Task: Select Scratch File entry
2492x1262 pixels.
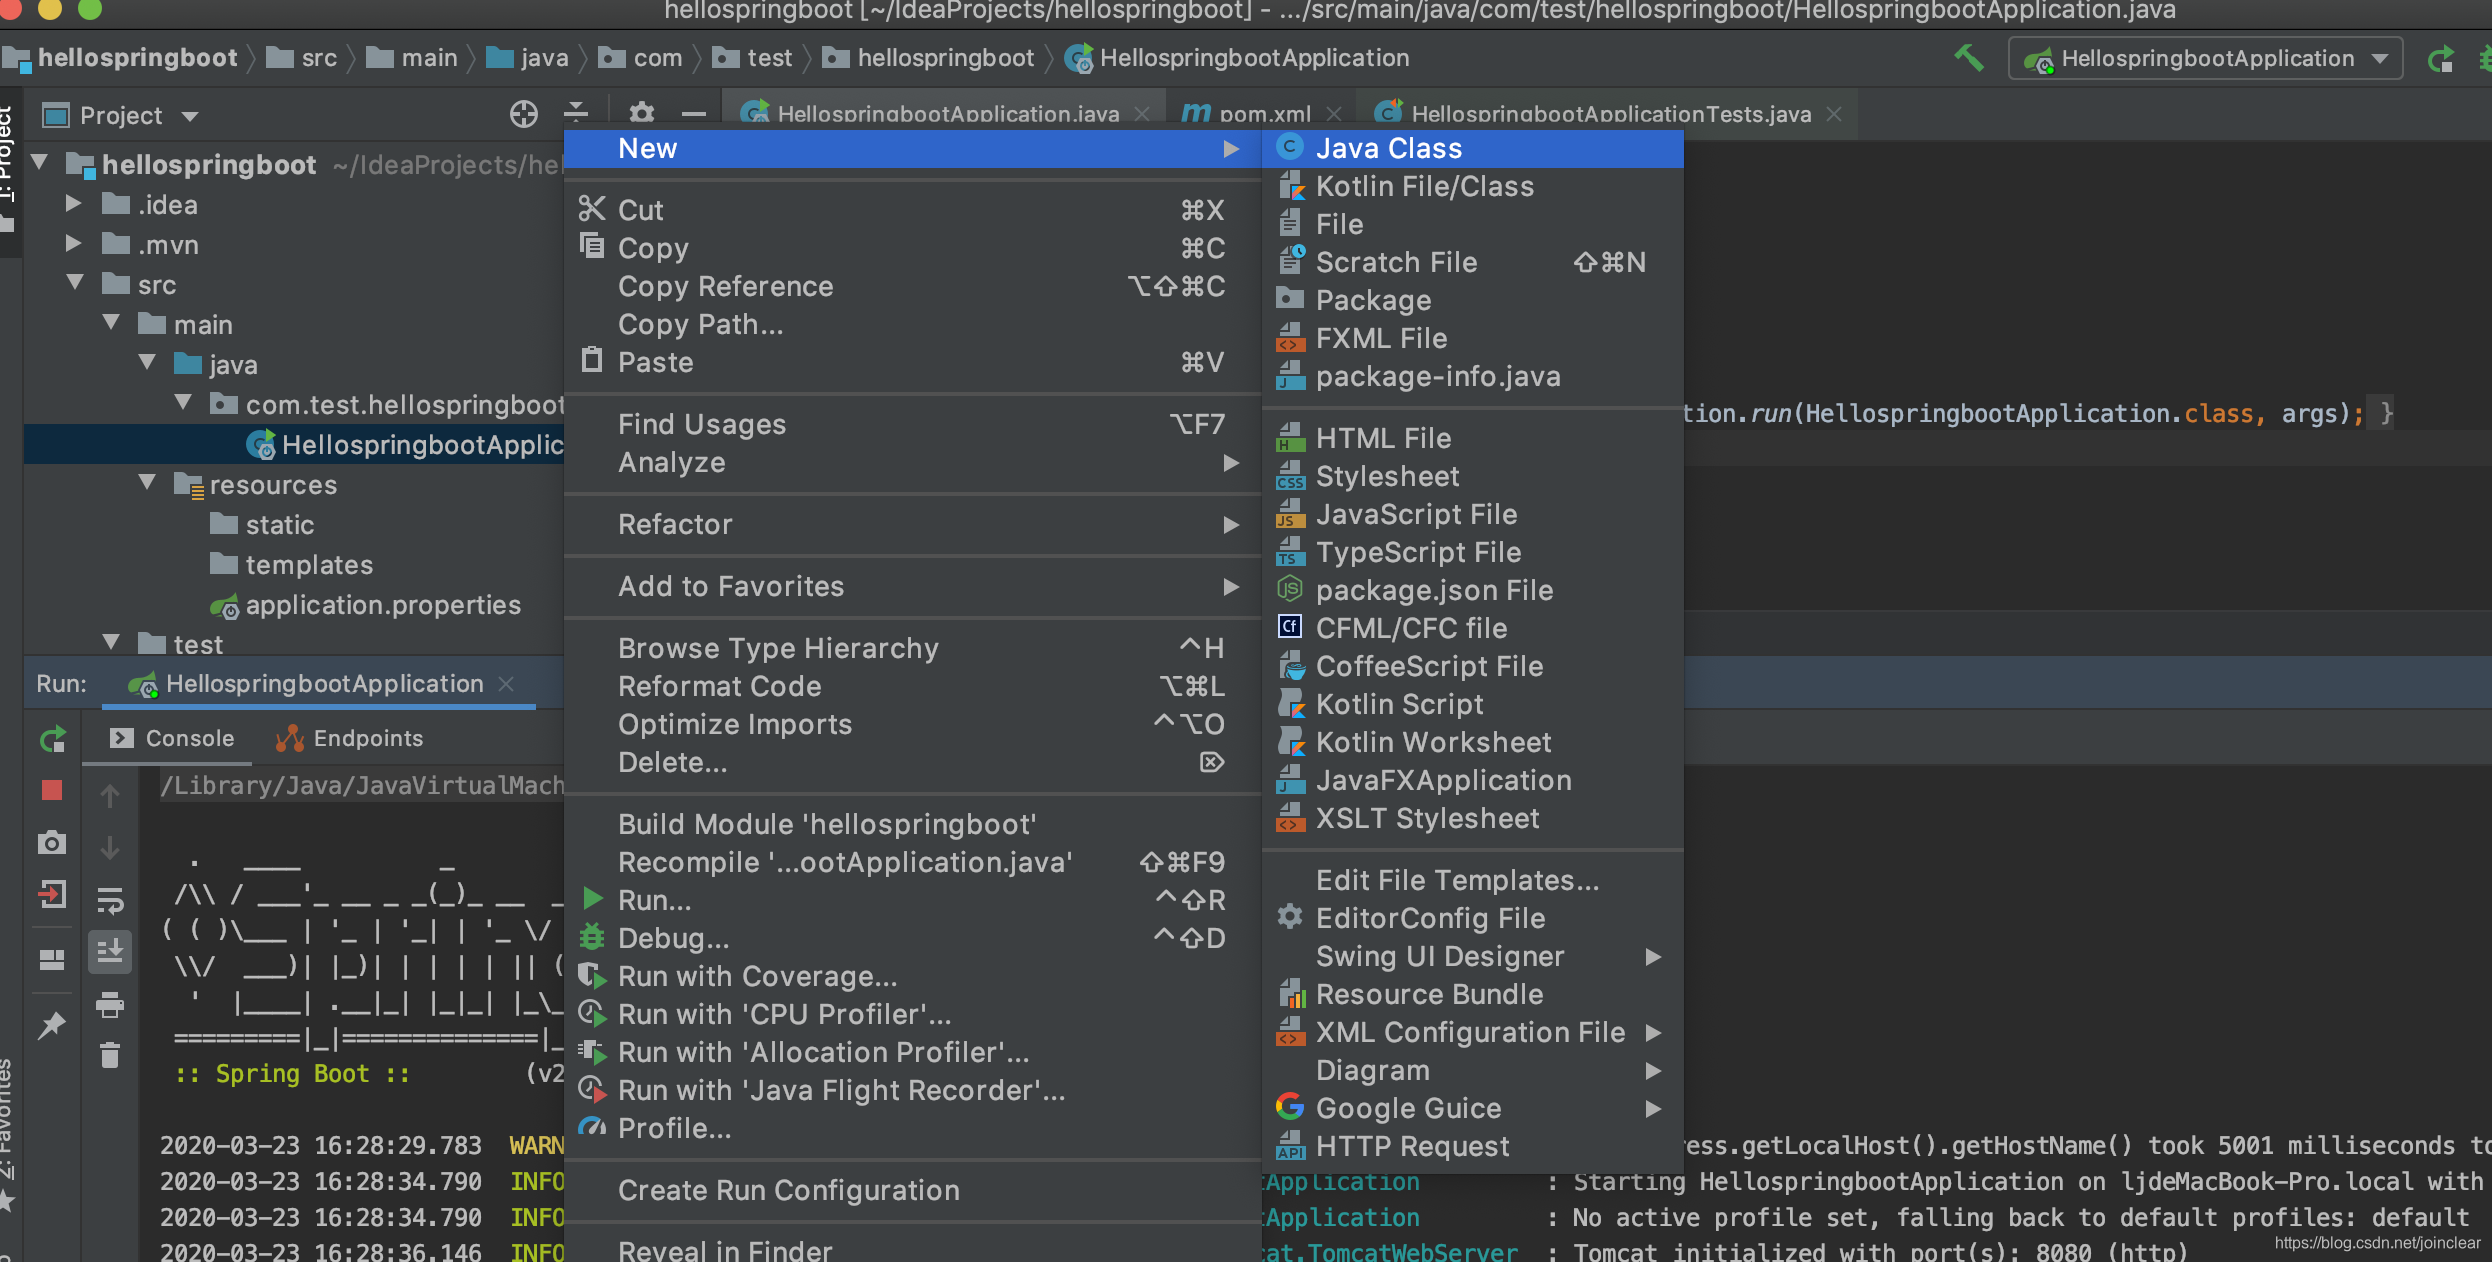Action: [x=1473, y=262]
